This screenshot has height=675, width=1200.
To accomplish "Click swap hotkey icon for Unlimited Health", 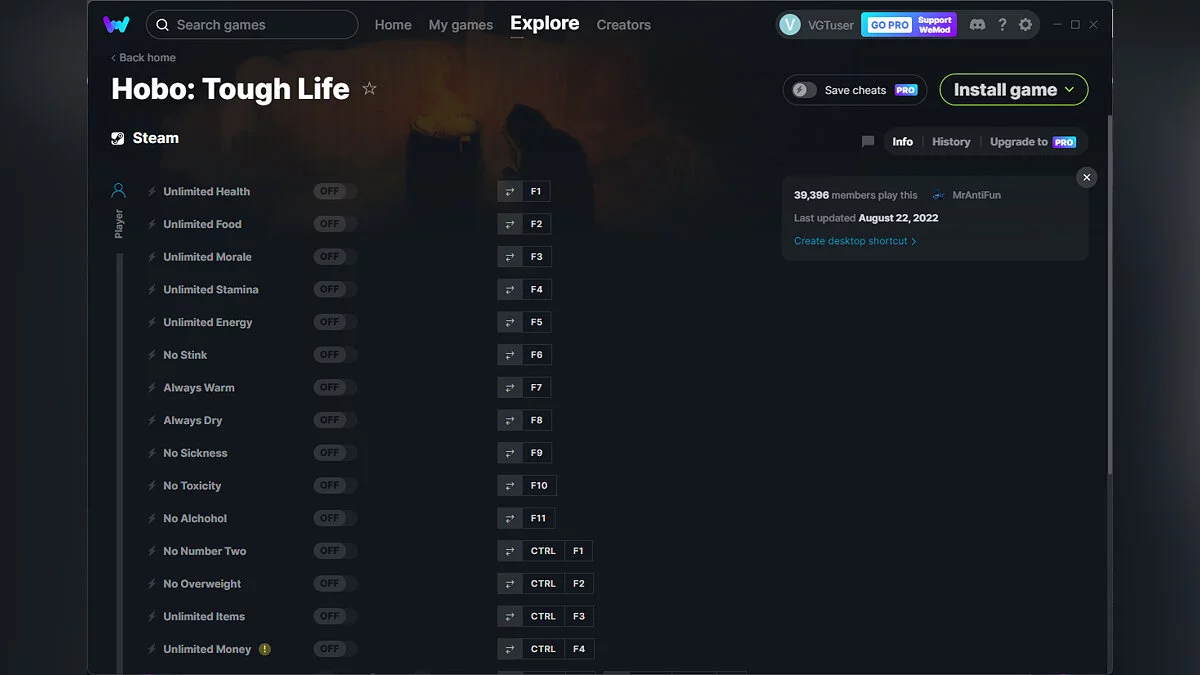I will (510, 191).
